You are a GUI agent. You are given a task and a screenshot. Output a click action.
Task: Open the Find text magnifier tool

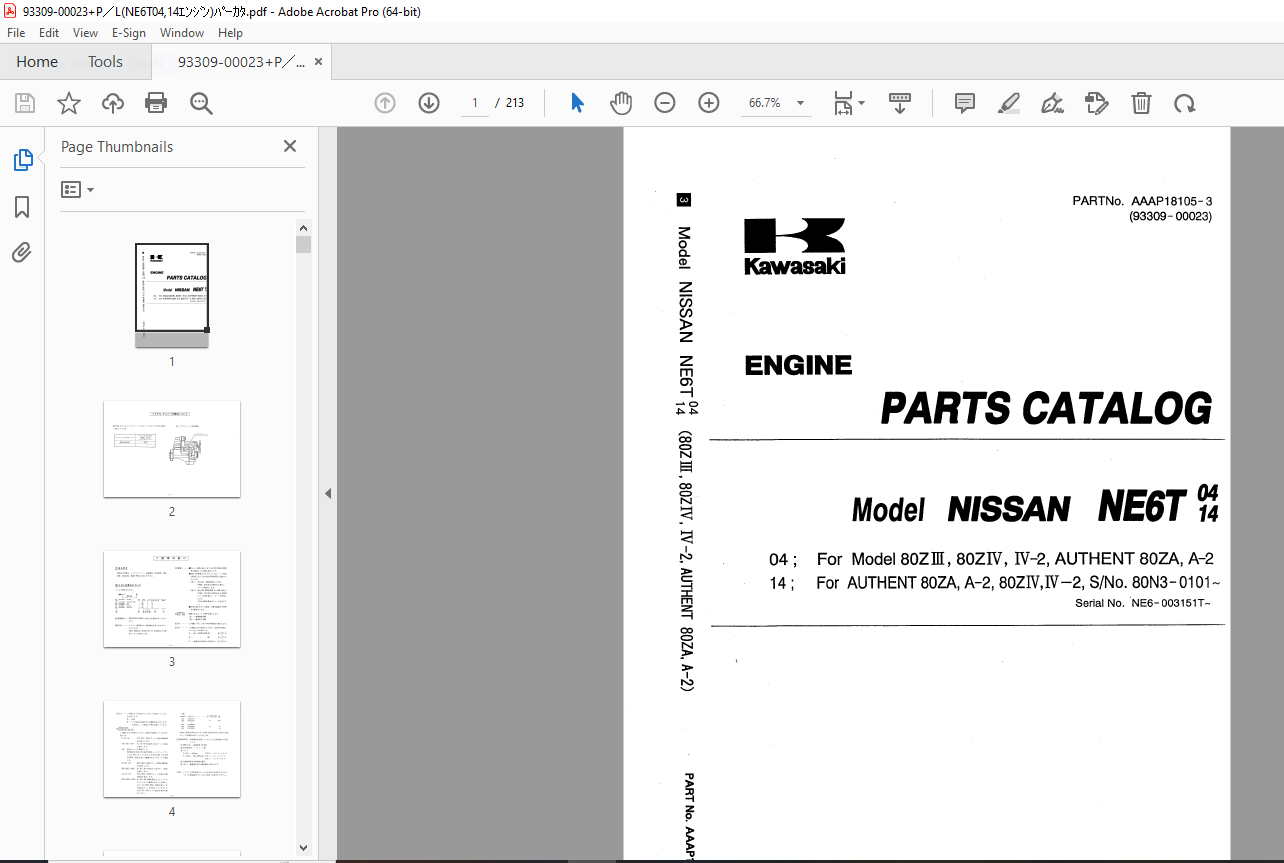click(x=201, y=103)
